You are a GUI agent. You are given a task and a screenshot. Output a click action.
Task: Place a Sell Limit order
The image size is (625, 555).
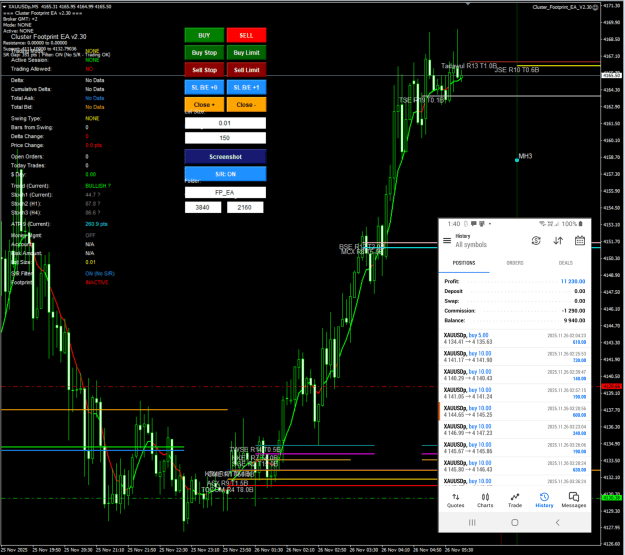246,70
